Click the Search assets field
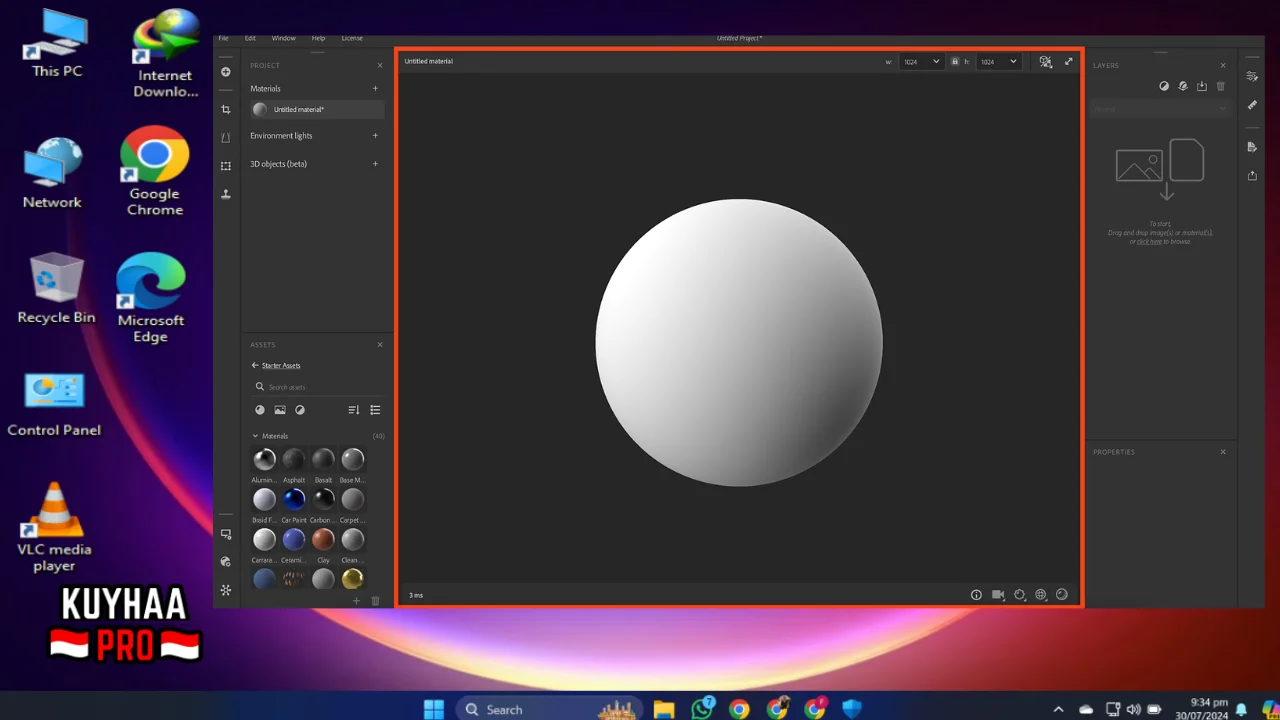Screen dimensions: 1280x720 coord(318,387)
